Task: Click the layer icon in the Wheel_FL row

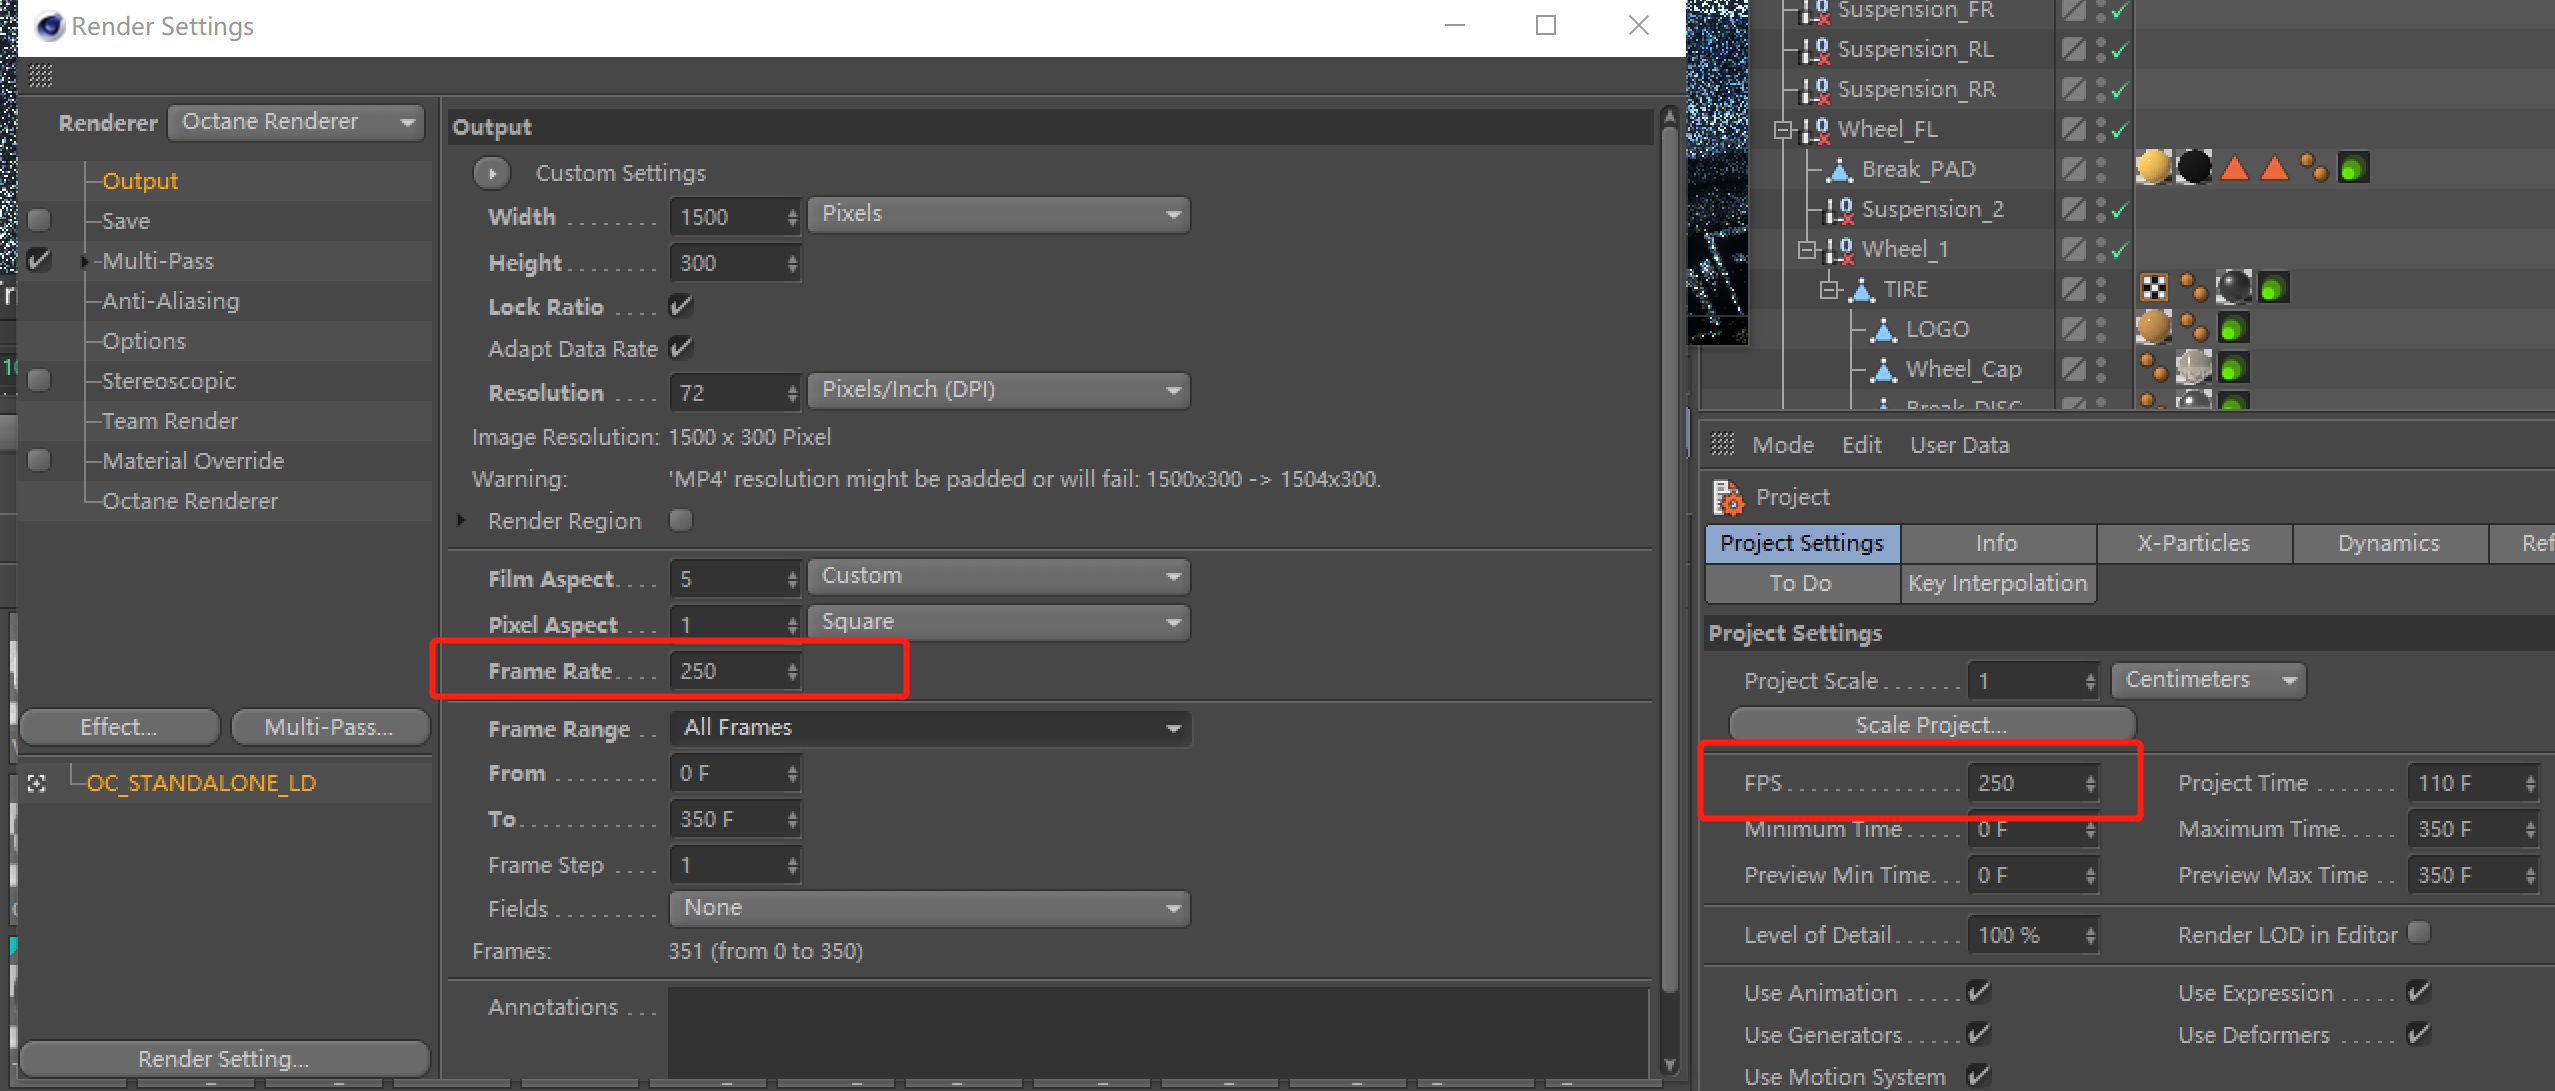Action: pos(2073,129)
